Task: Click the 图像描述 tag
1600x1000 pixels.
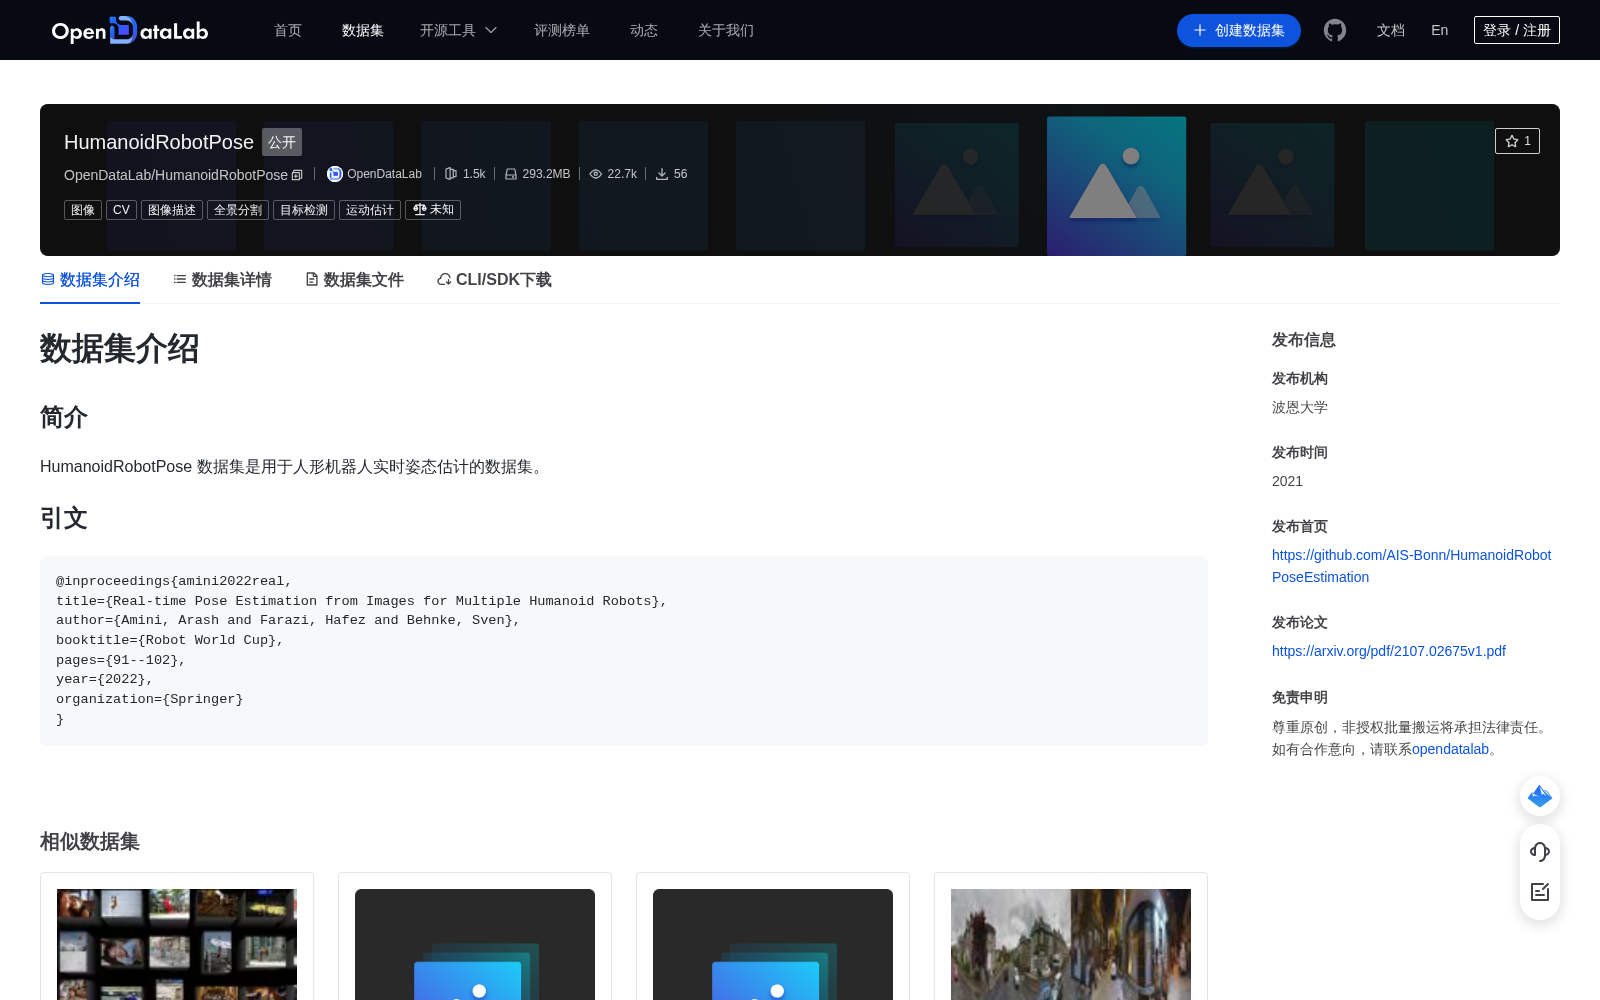Action: point(172,210)
